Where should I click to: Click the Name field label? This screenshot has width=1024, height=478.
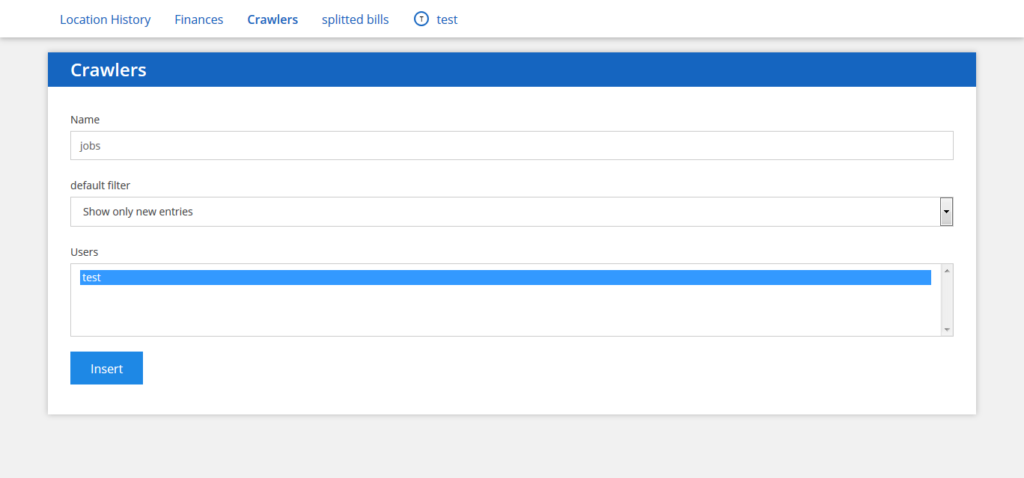pyautogui.click(x=85, y=119)
